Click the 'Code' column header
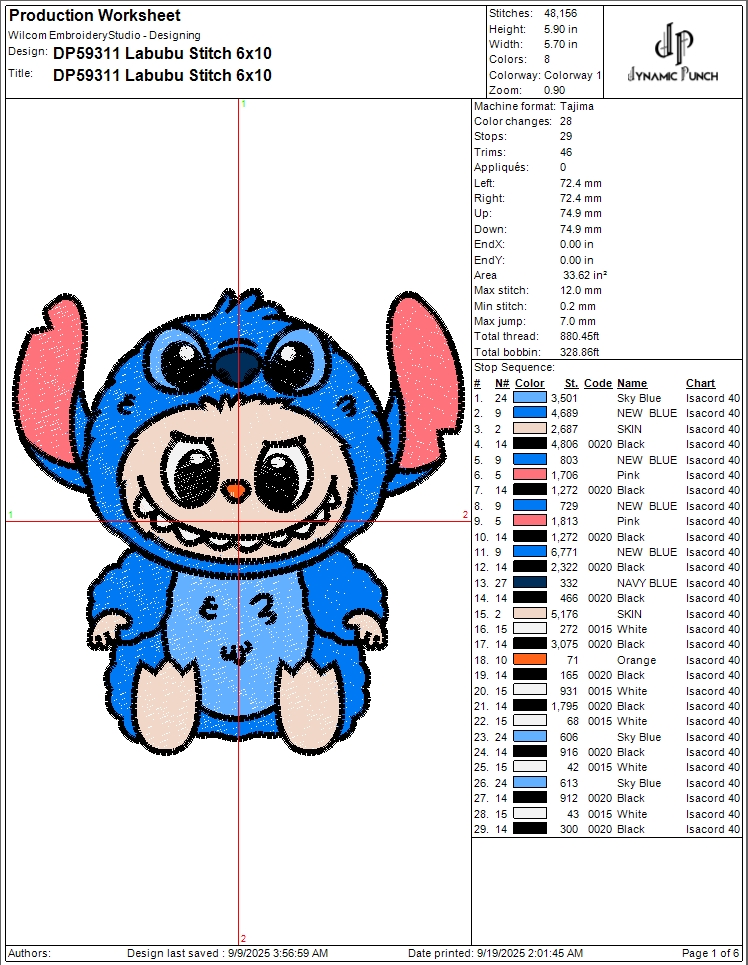 coord(598,383)
